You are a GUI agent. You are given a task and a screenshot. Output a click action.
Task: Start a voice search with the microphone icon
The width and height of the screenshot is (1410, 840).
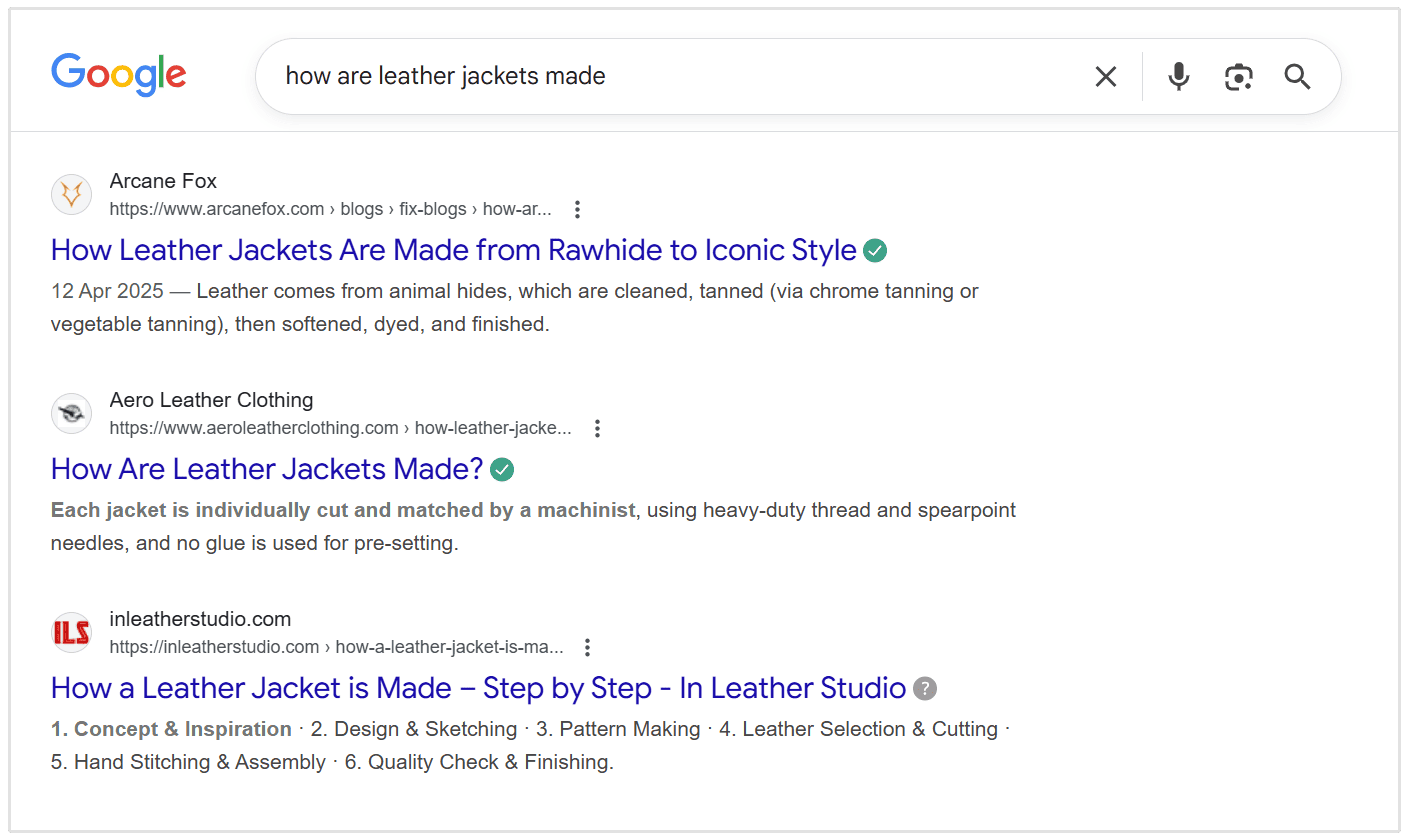[x=1178, y=76]
